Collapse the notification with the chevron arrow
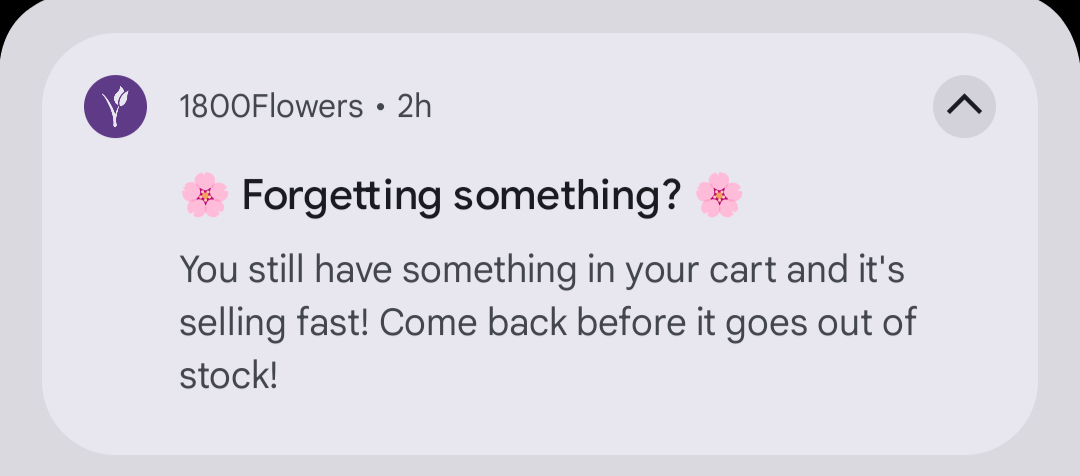Image resolution: width=1080 pixels, height=476 pixels. pos(964,106)
